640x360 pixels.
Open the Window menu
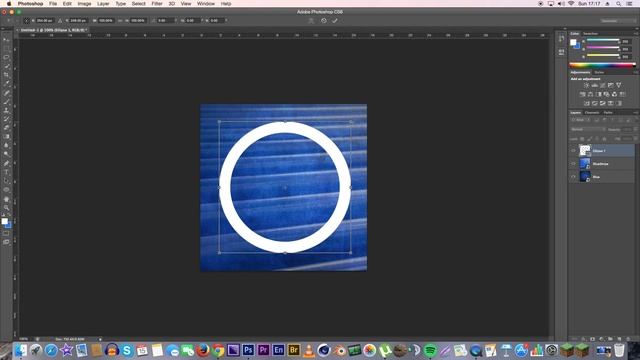206,4
